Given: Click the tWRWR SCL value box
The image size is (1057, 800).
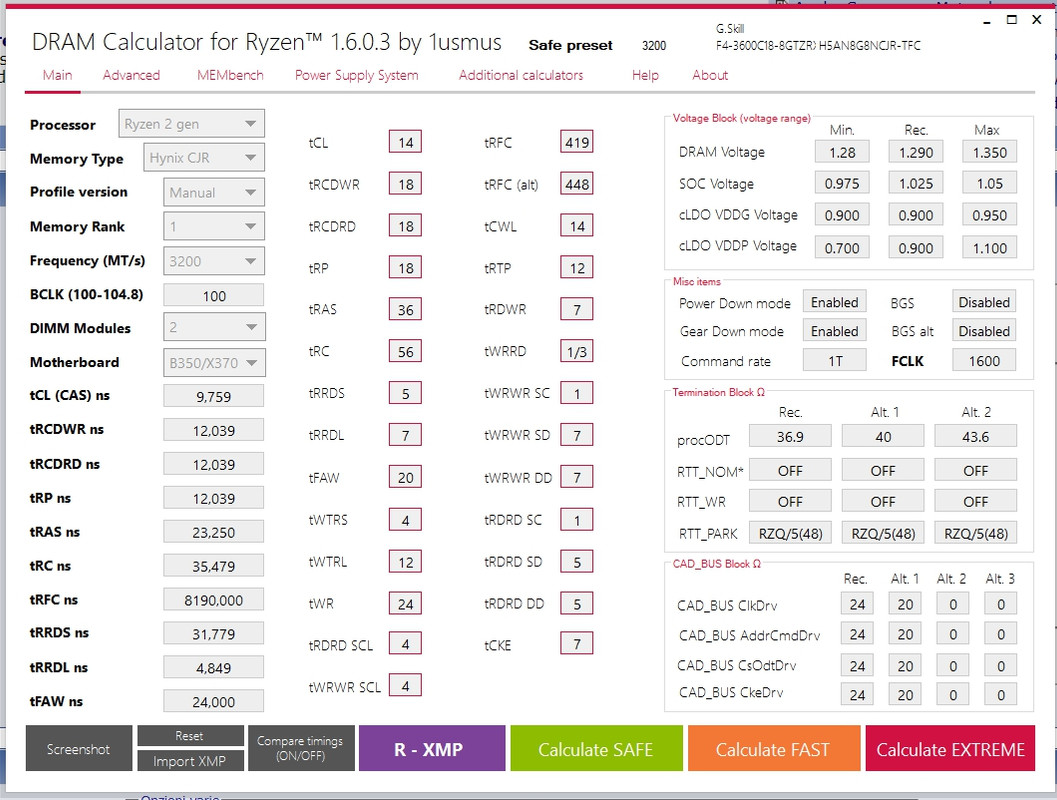Looking at the screenshot, I should [x=405, y=685].
